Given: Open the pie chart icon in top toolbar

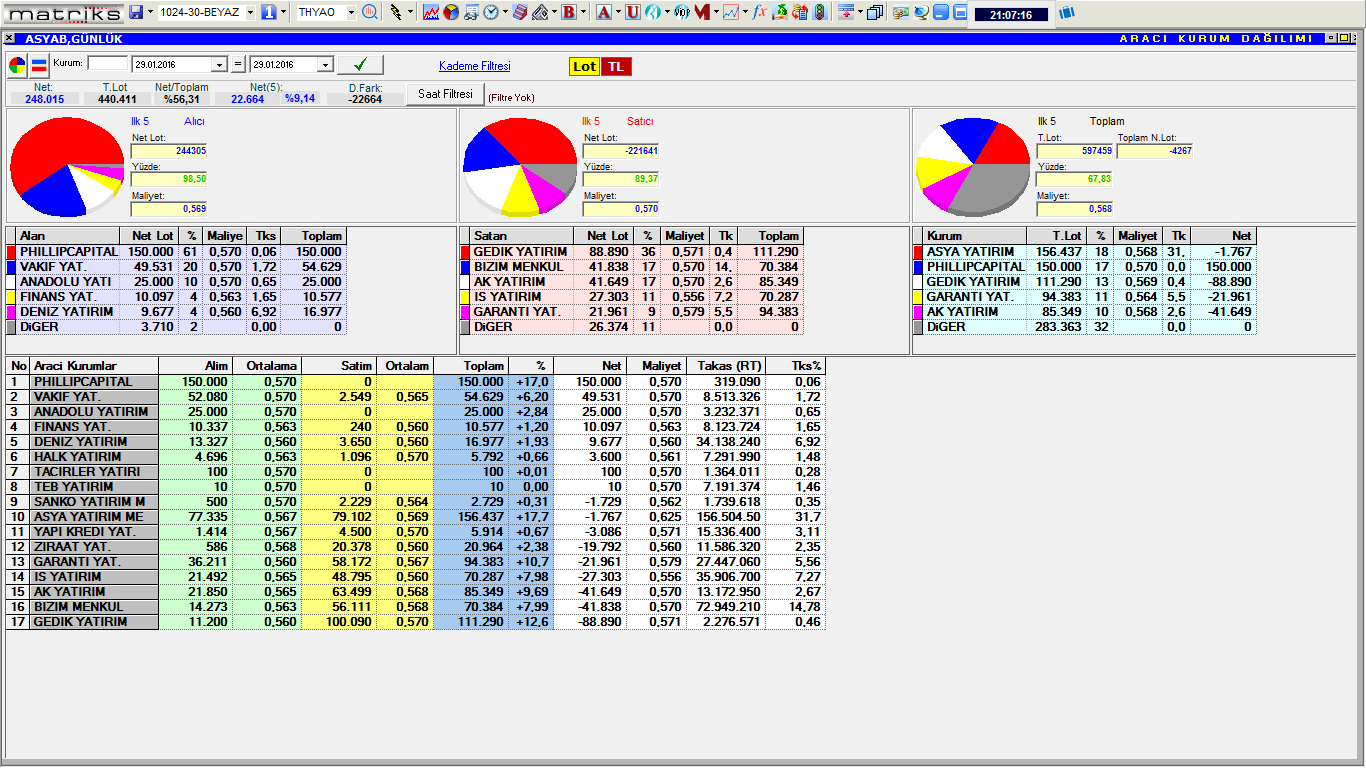Looking at the screenshot, I should 451,12.
